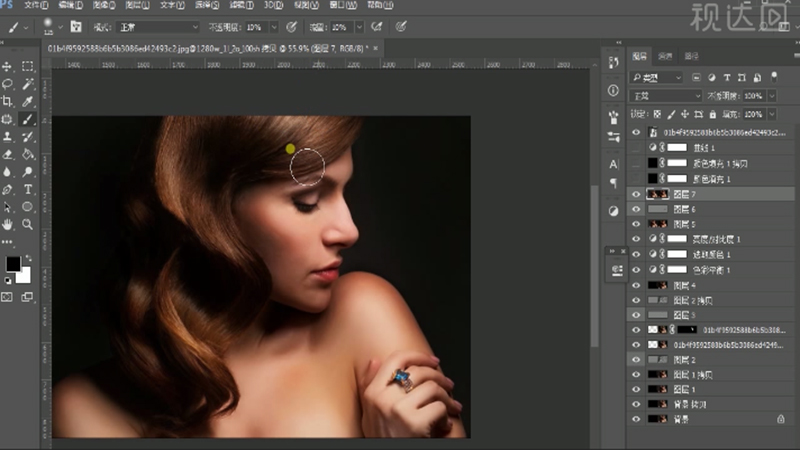Select the Path Selection tool
Screen dimensions: 800x450
(x=7, y=207)
